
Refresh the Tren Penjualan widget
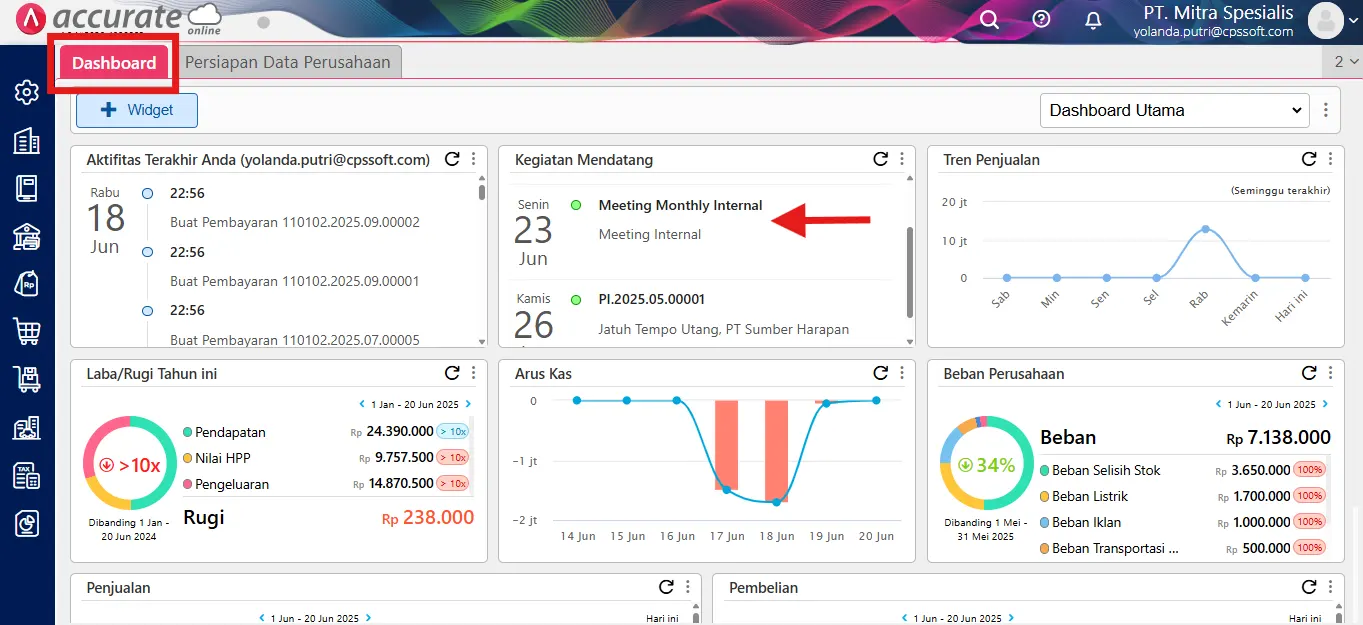coord(1309,158)
